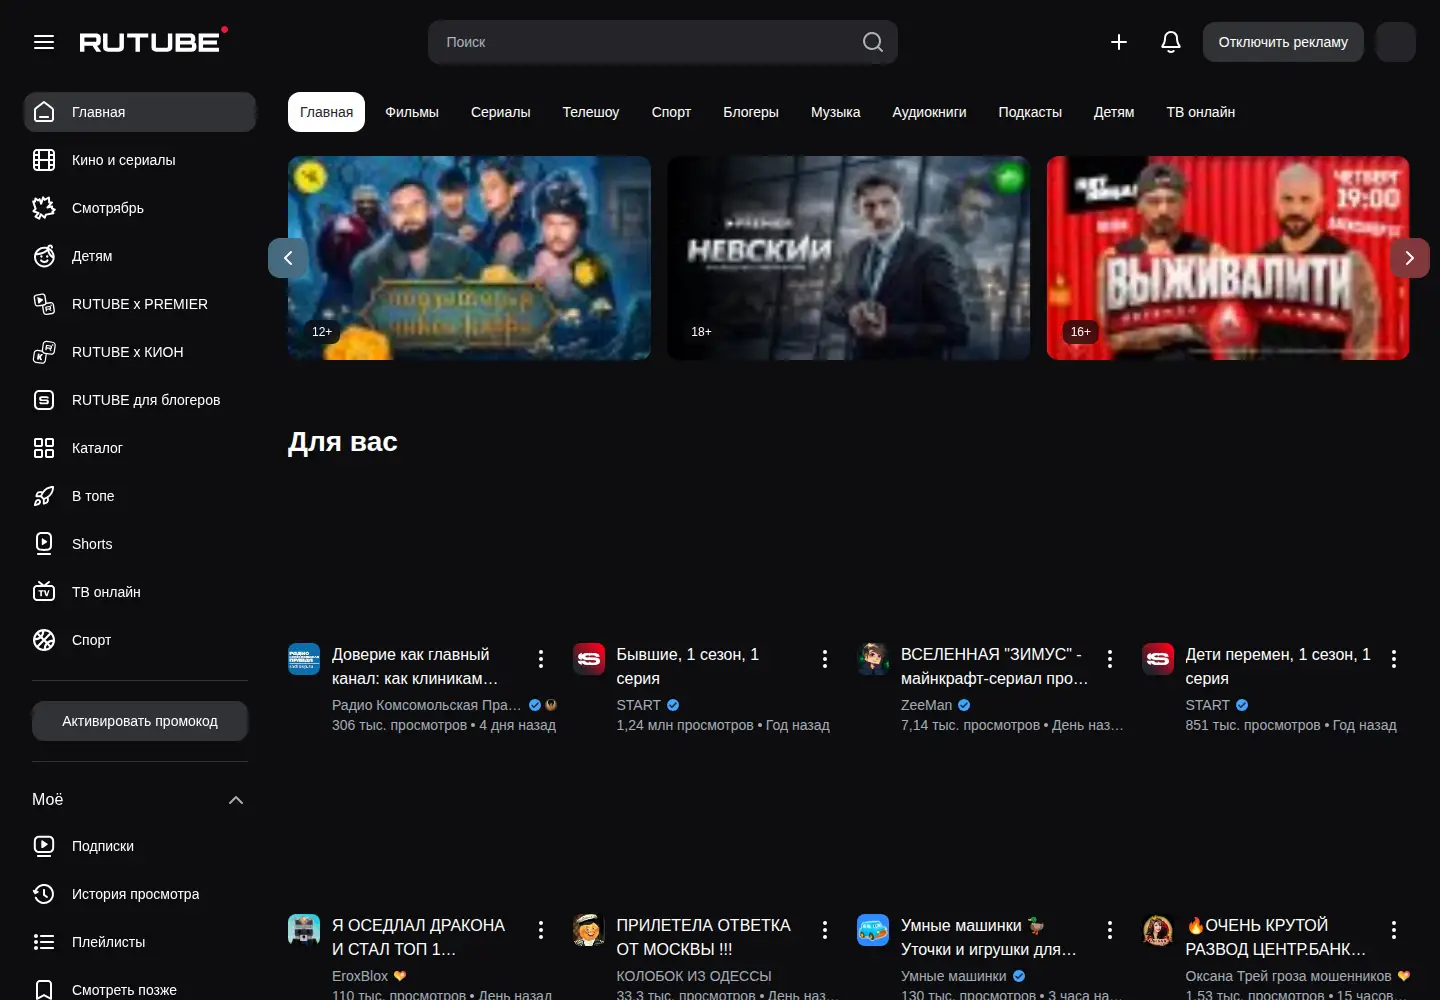
Task: Click the Спорт ball icon in sidebar
Action: coord(44,640)
